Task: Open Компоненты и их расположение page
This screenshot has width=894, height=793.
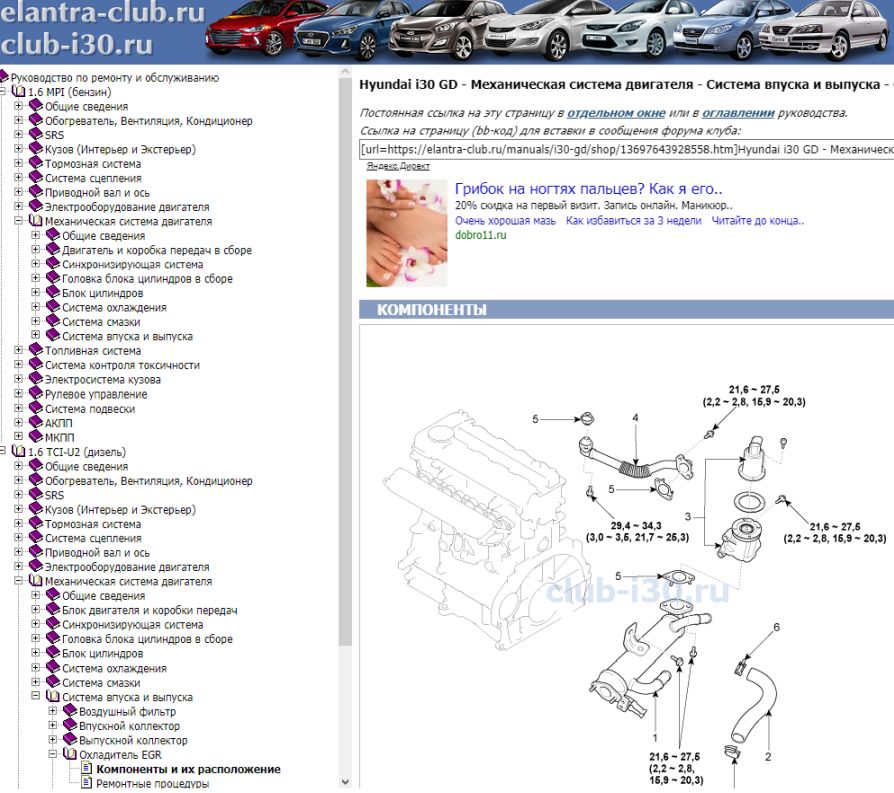Action: [187, 770]
